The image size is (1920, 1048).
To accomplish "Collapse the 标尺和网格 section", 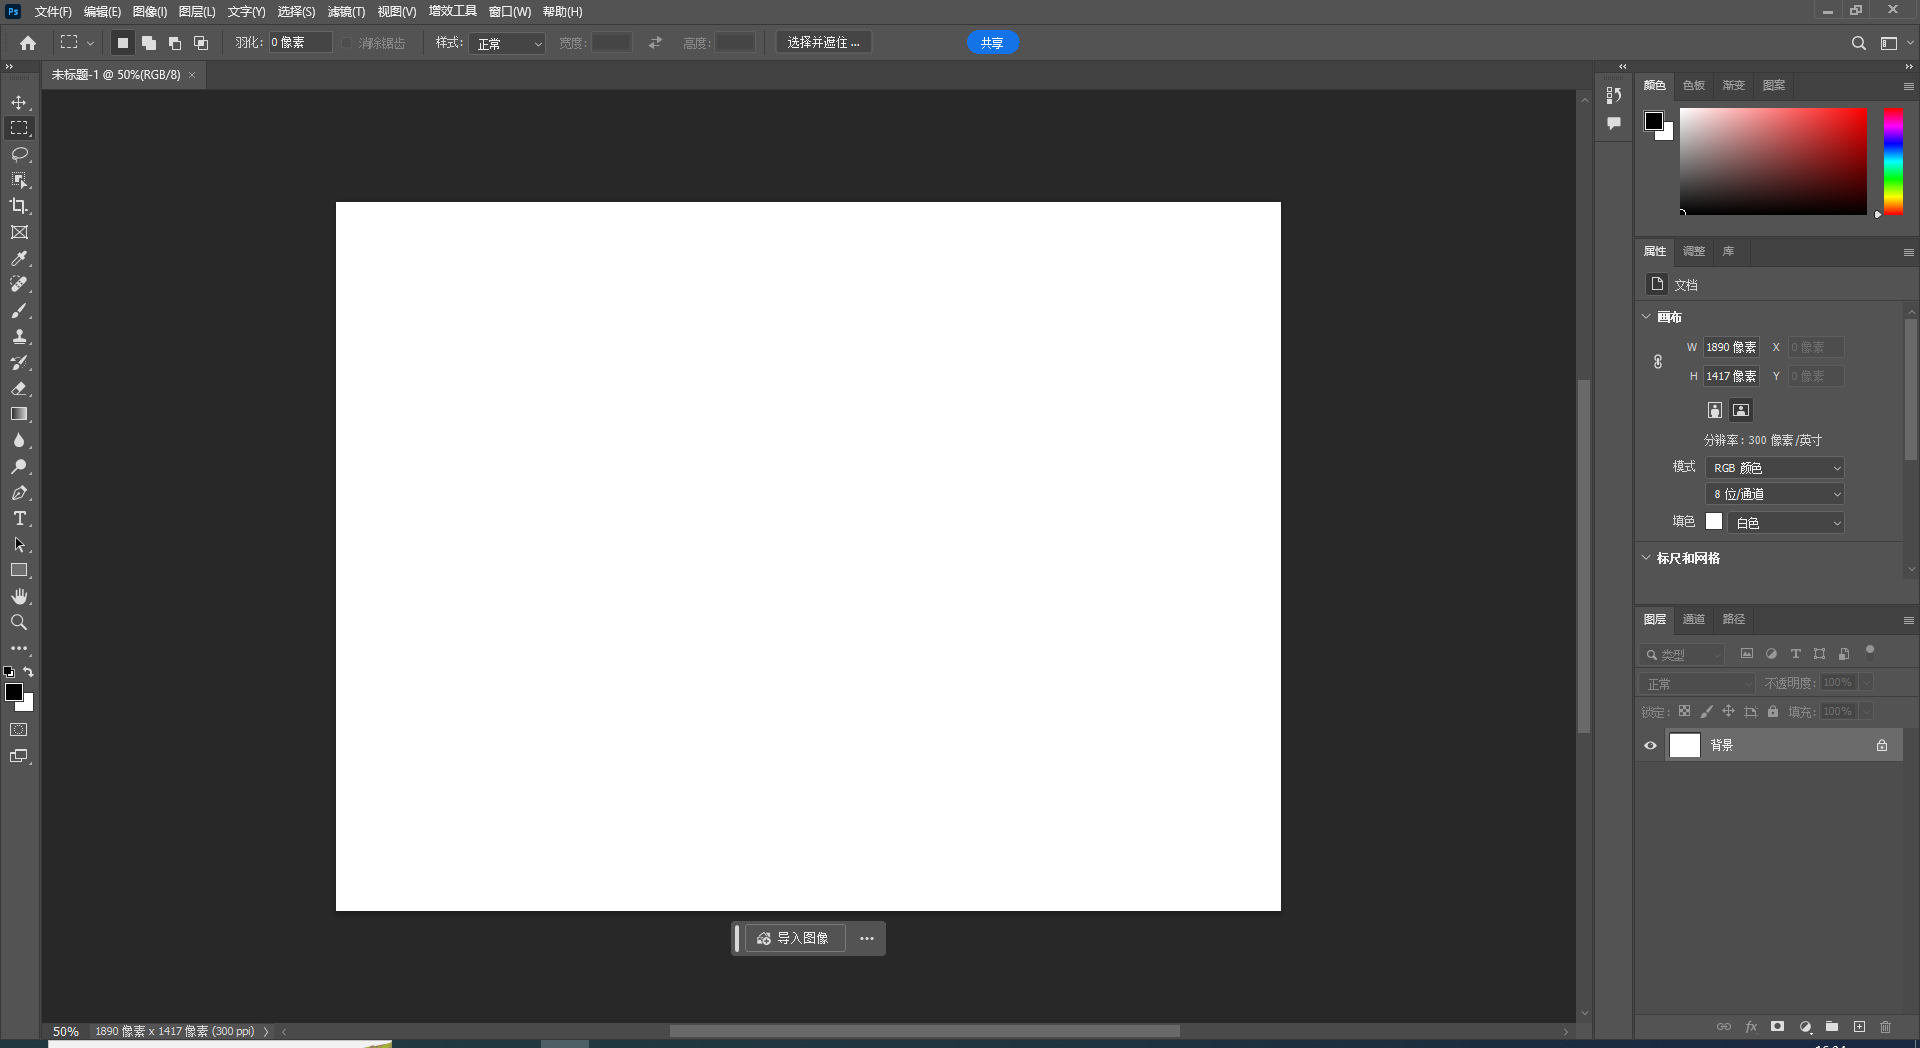I will click(1647, 558).
